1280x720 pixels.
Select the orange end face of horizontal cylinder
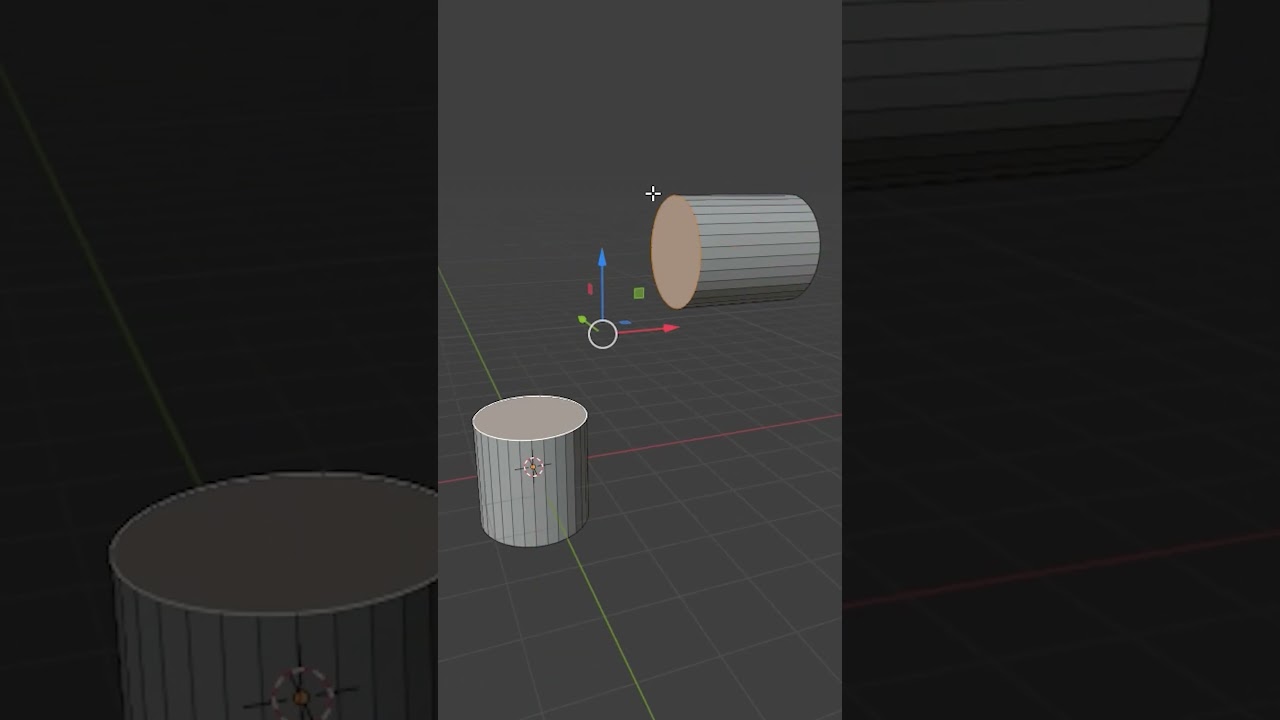(x=676, y=252)
